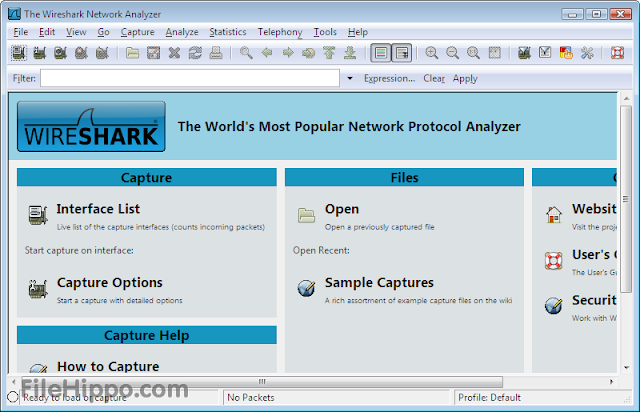Click the vertical scrollbar up arrow

pos(627,98)
